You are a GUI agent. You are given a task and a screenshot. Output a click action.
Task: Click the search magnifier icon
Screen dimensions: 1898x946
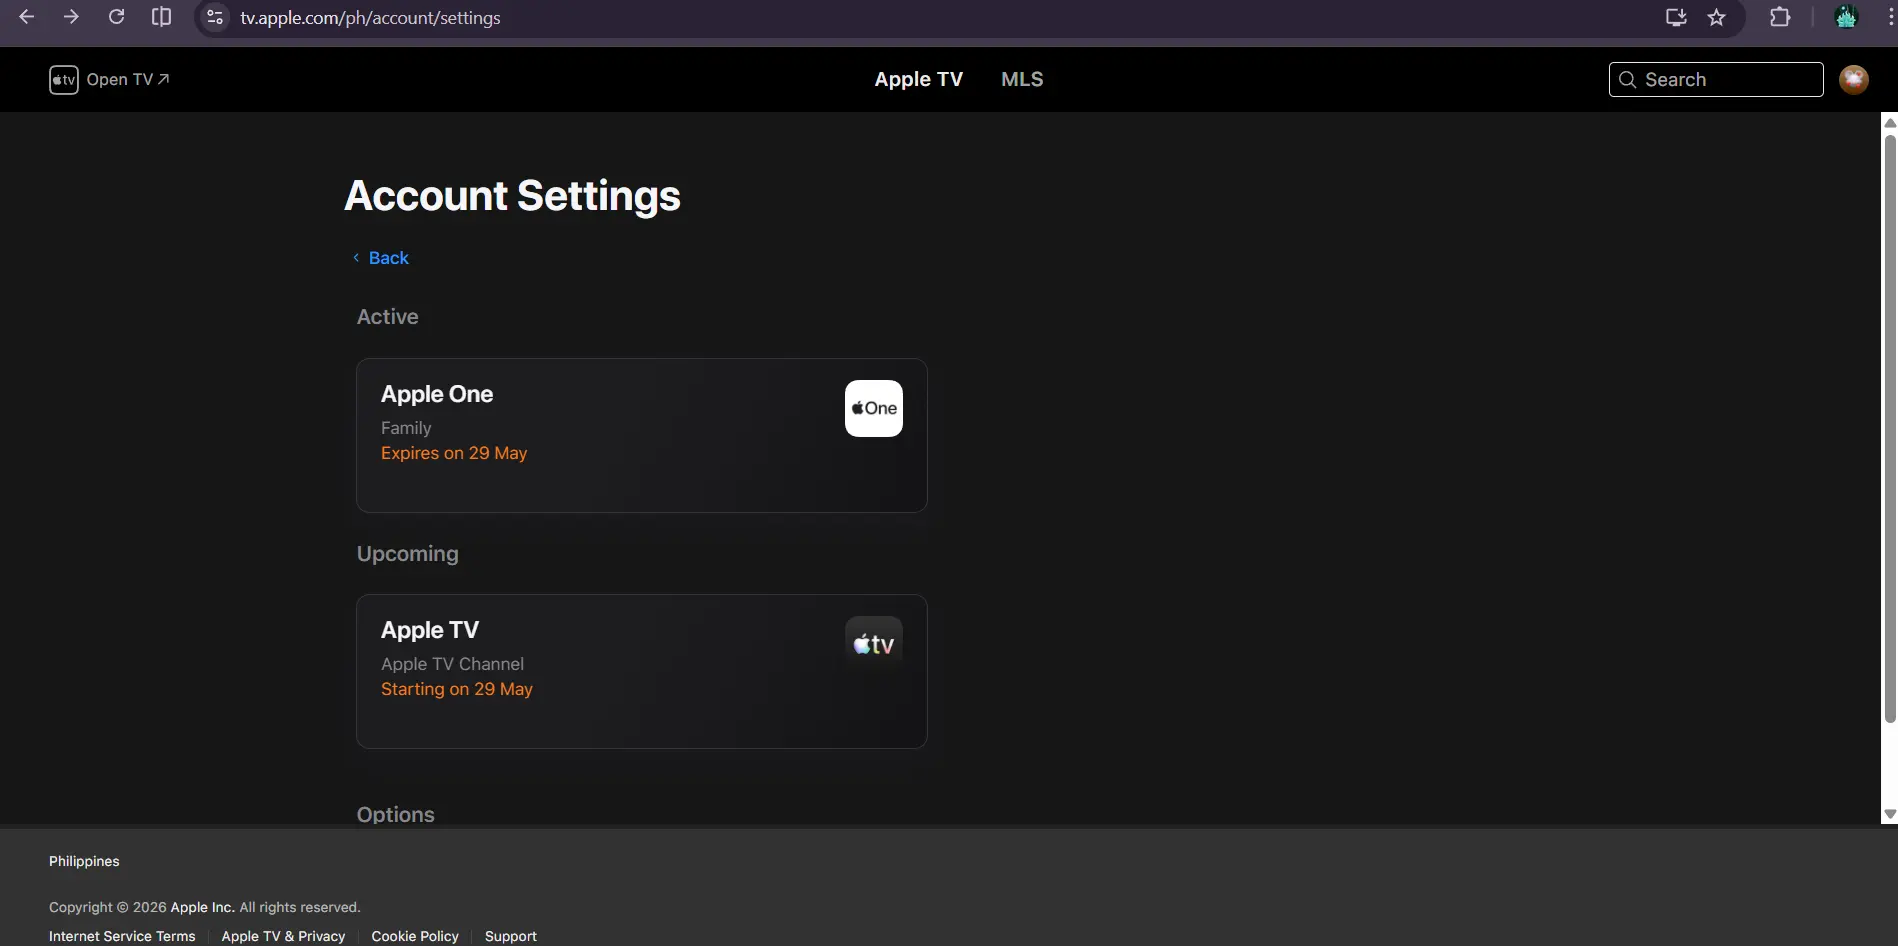click(x=1627, y=80)
